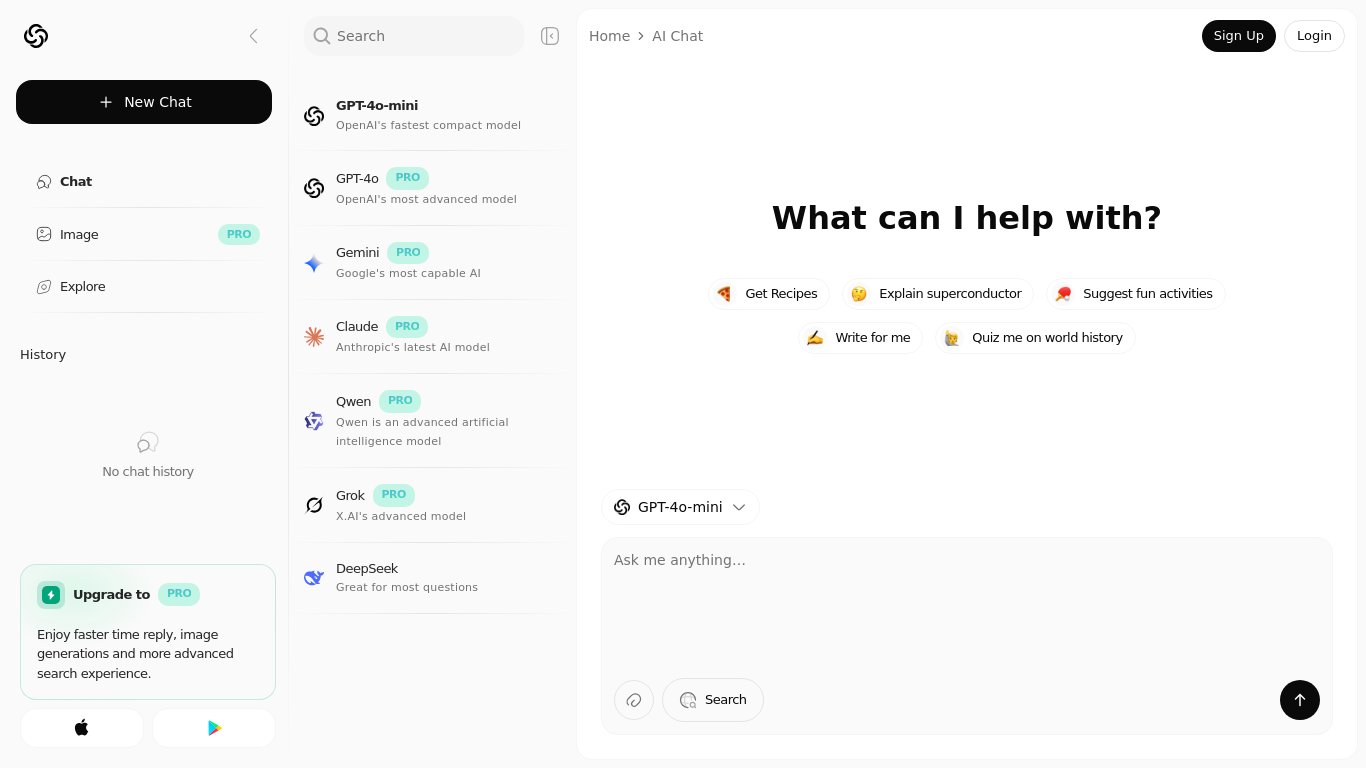Image resolution: width=1366 pixels, height=768 pixels.
Task: Toggle the model list panel
Action: (x=550, y=36)
